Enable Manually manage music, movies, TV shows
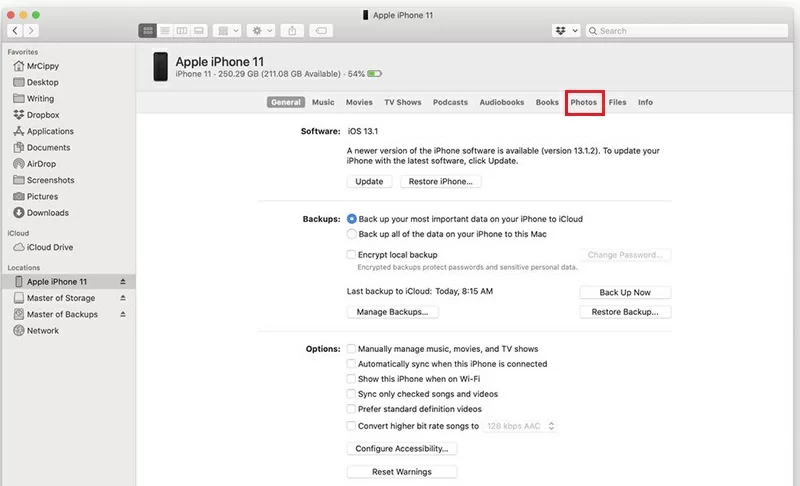Viewport: 800px width, 486px height. [351, 349]
